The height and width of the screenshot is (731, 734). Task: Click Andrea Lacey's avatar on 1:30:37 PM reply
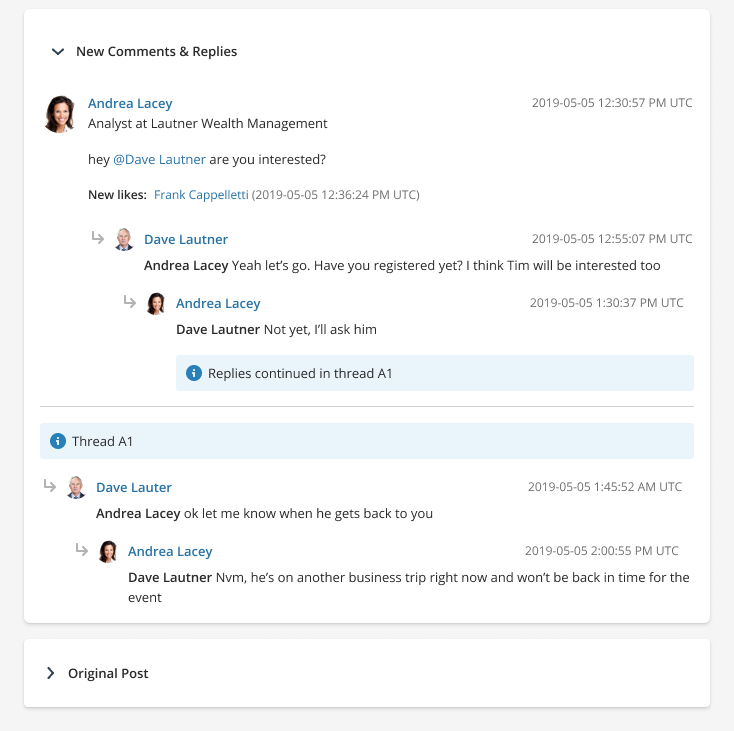[156, 303]
